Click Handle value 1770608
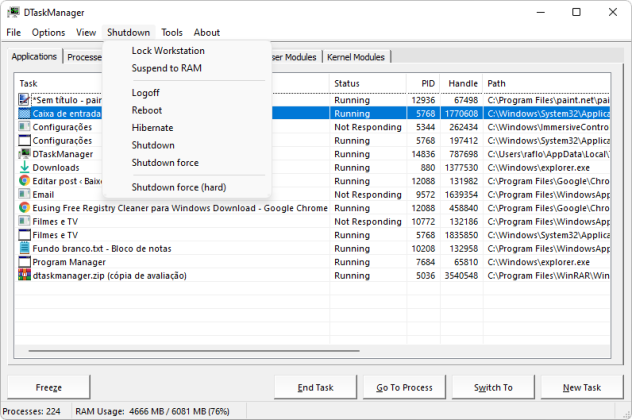Viewport: 632px width, 420px height. tap(462, 114)
